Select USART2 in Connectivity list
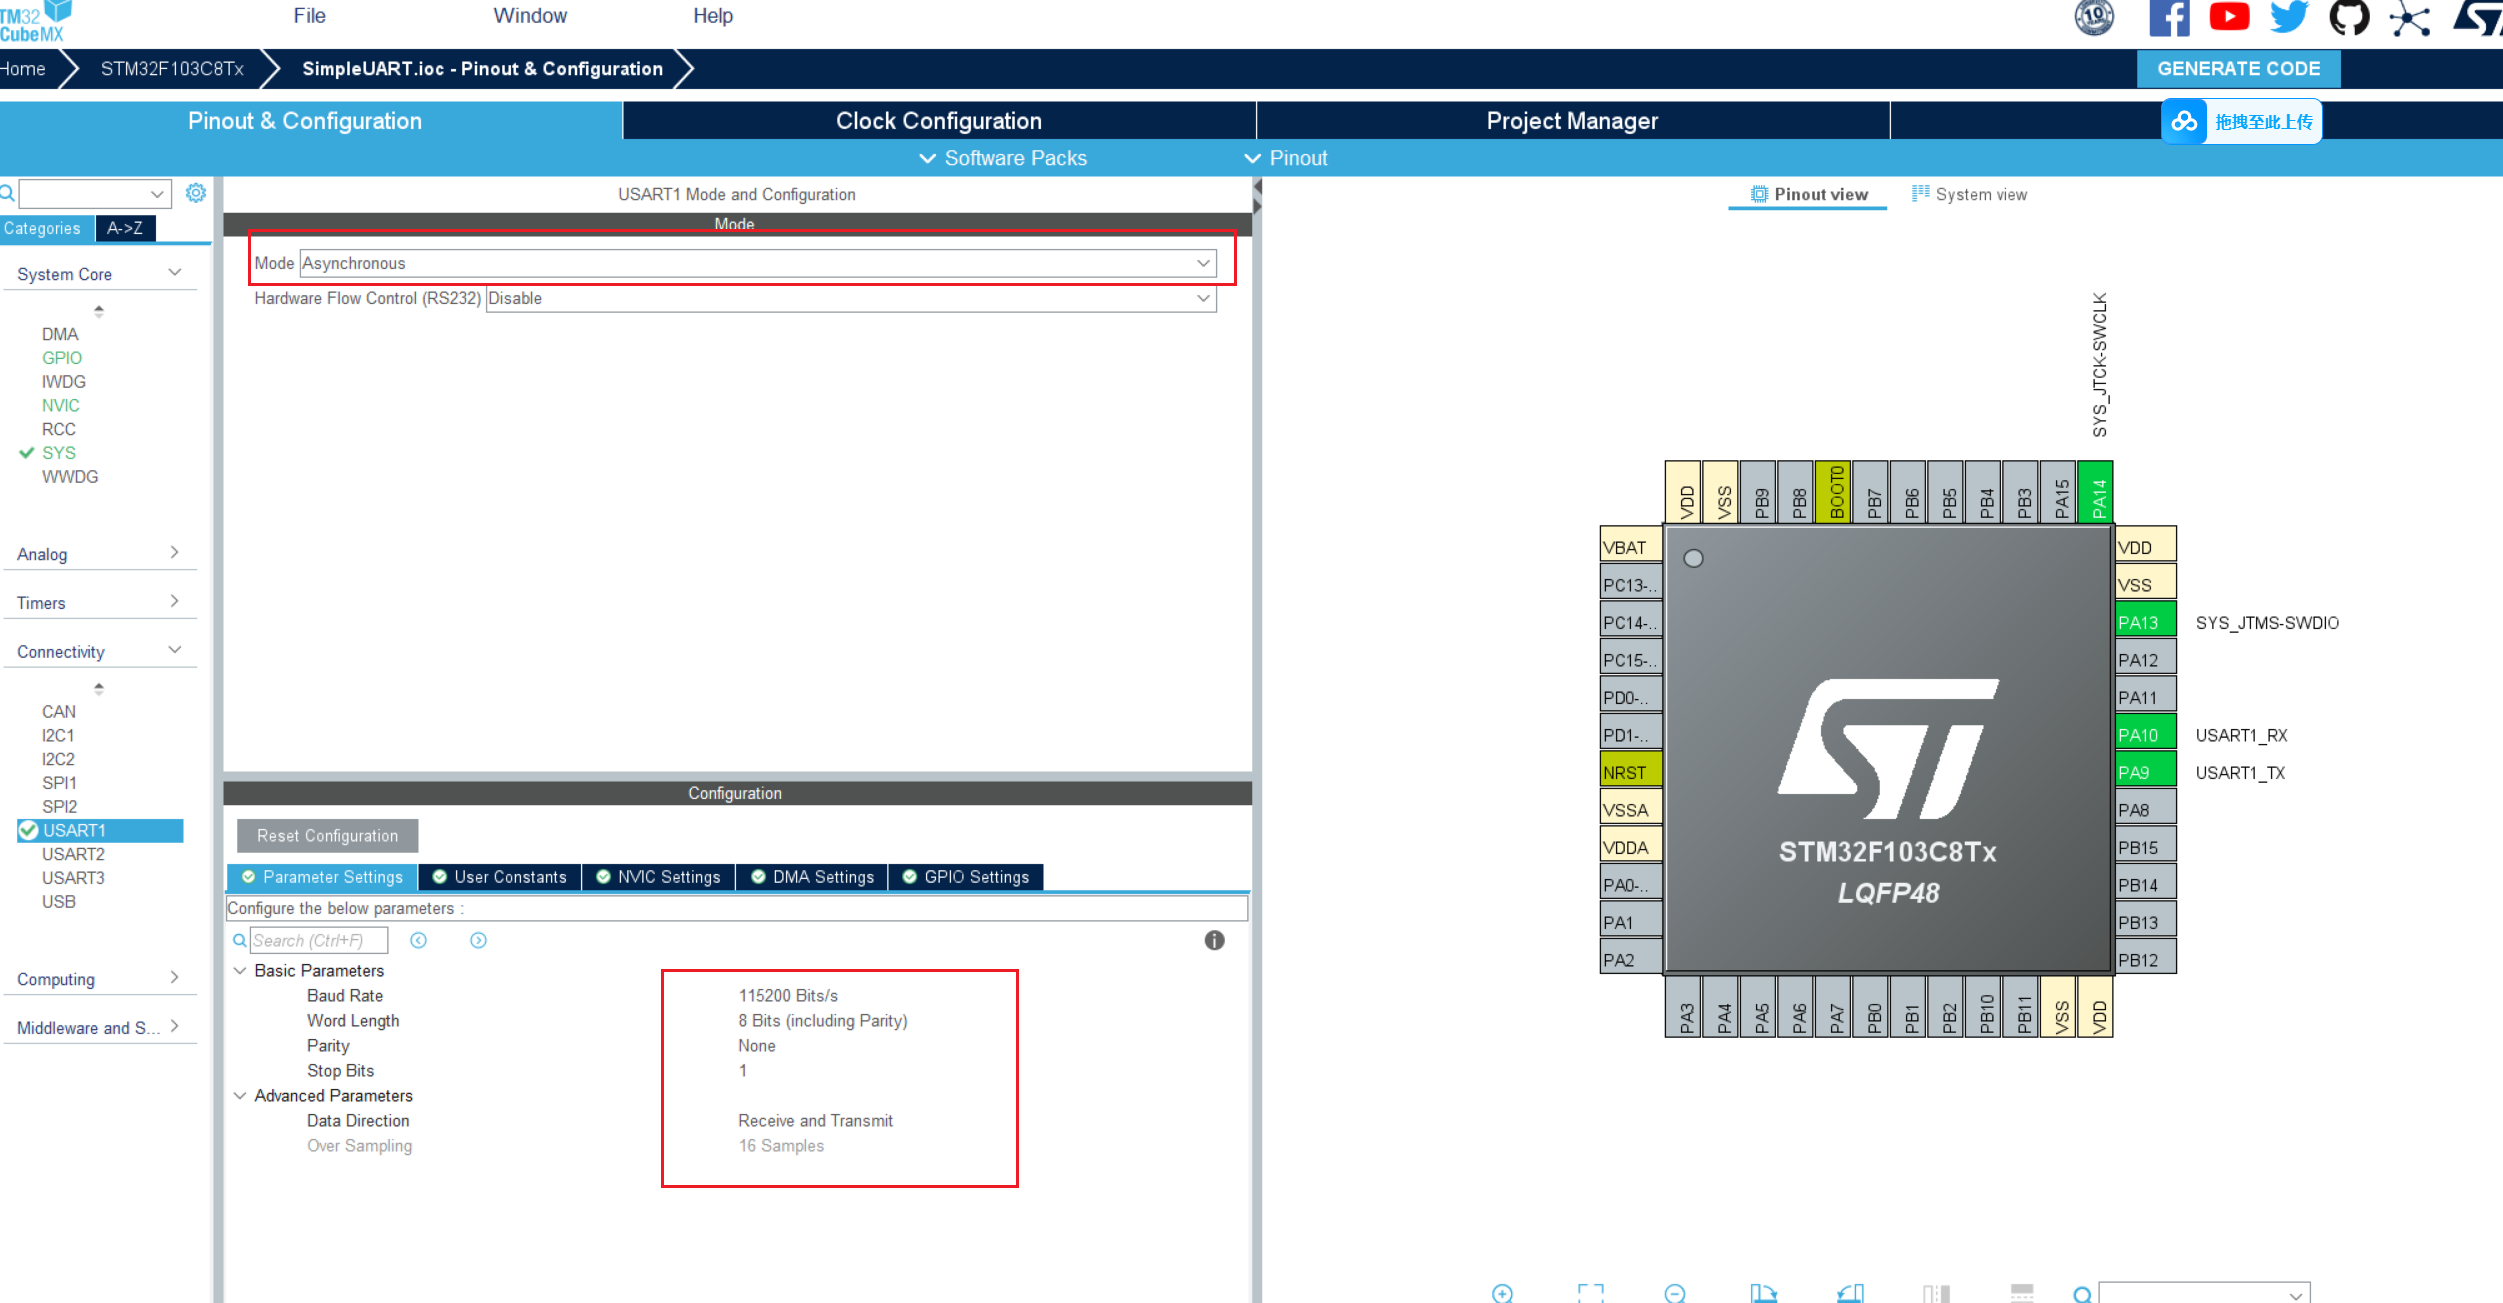Image resolution: width=2503 pixels, height=1303 pixels. pyautogui.click(x=73, y=854)
